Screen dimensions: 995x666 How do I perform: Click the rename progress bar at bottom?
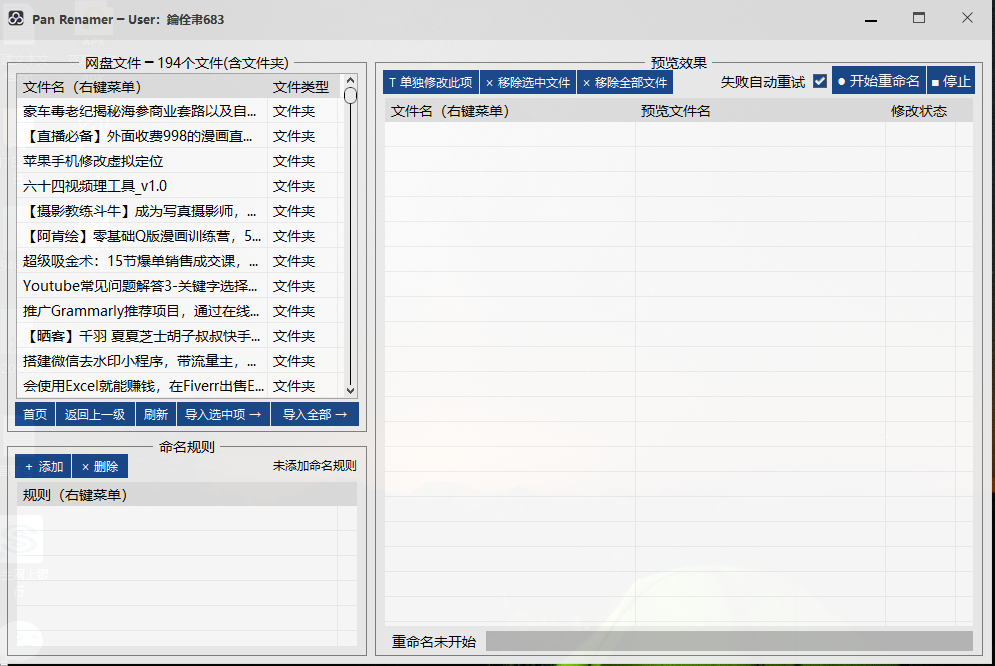pyautogui.click(x=728, y=641)
